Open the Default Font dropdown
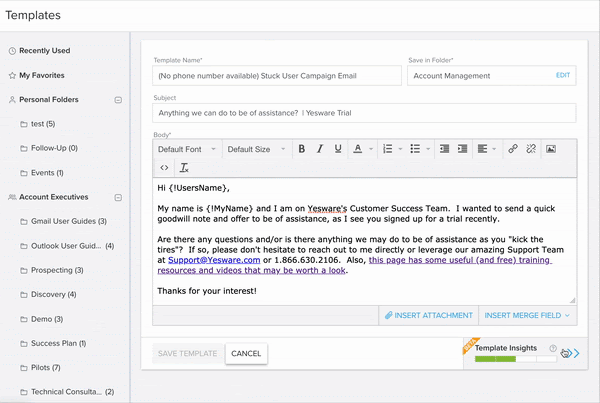600x403 pixels. click(x=185, y=149)
